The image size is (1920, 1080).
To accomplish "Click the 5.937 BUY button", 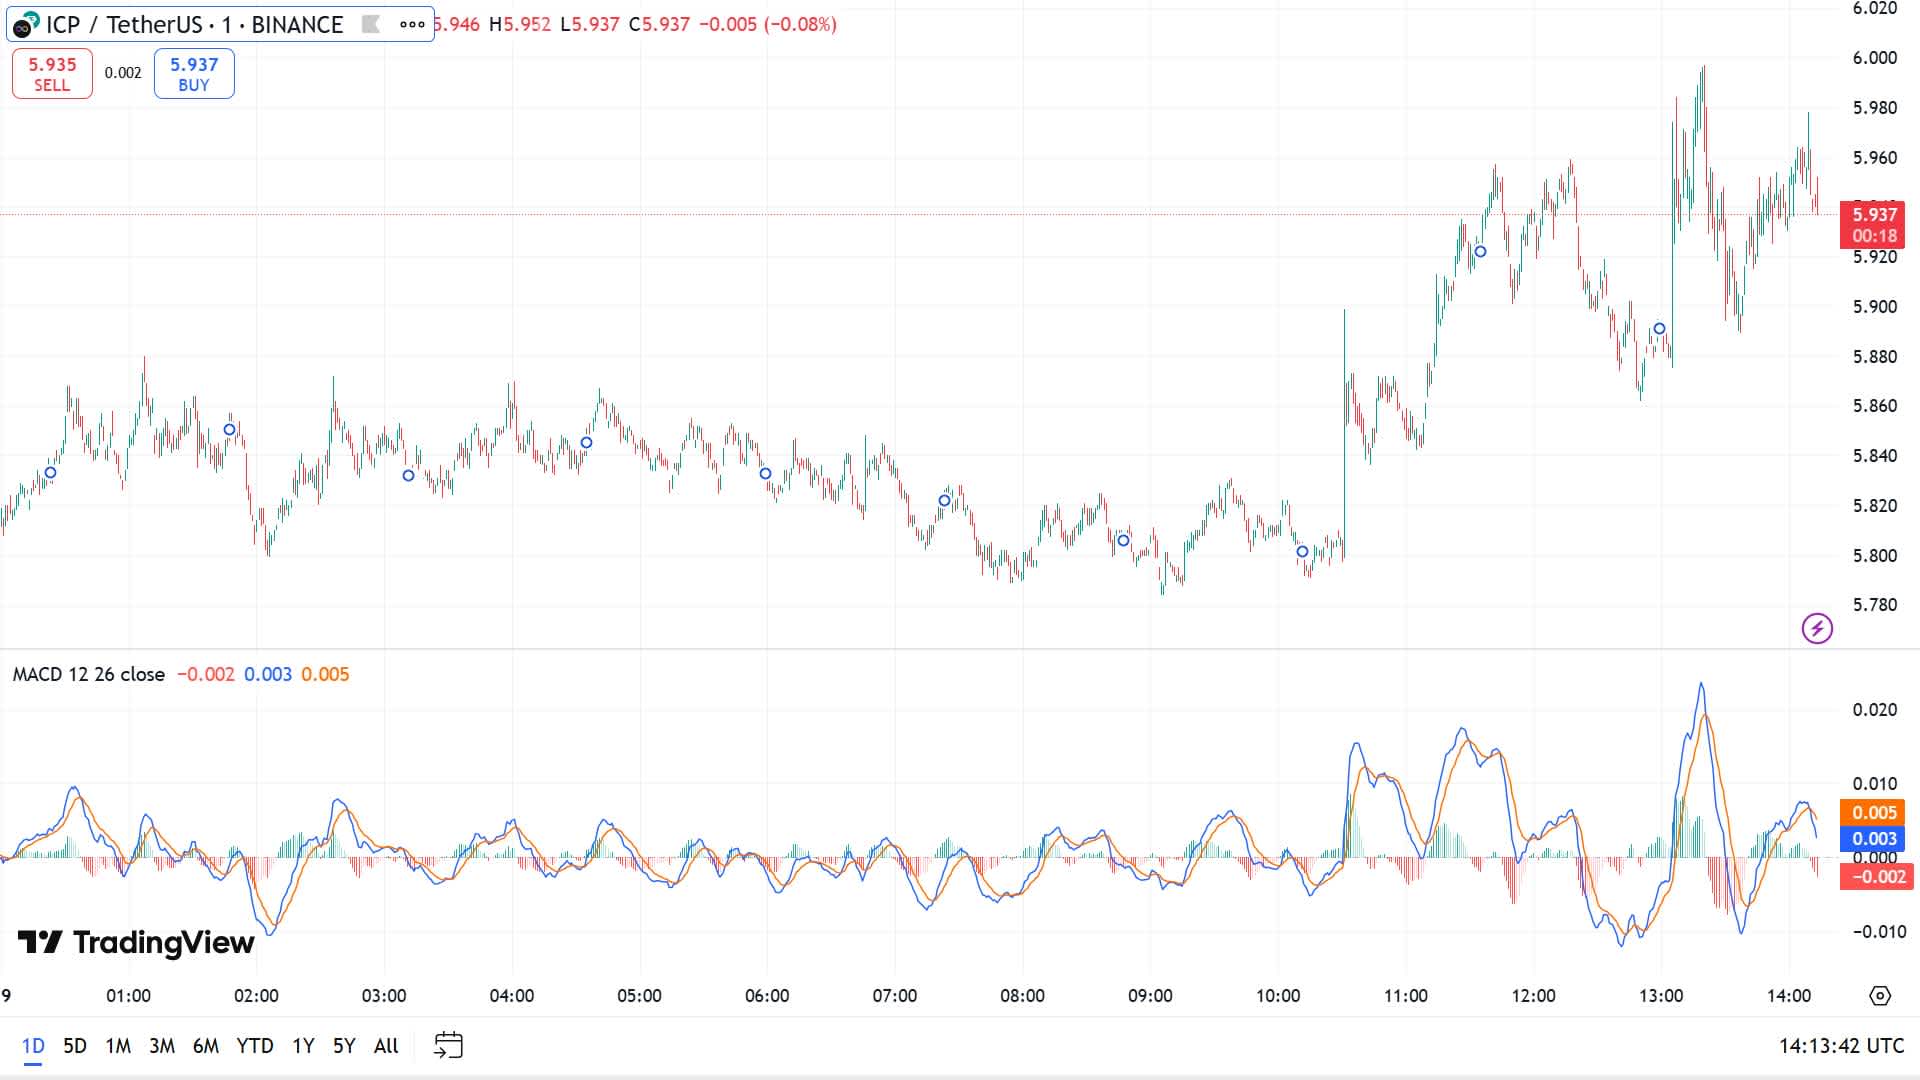I will point(193,72).
